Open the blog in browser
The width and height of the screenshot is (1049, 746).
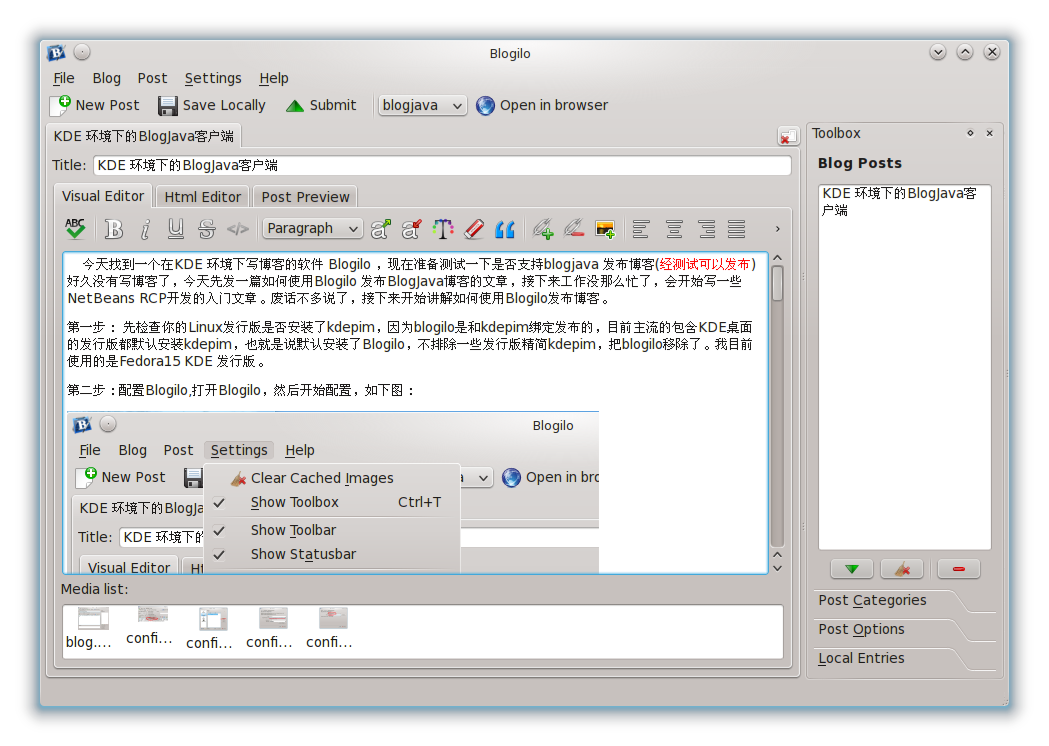542,105
